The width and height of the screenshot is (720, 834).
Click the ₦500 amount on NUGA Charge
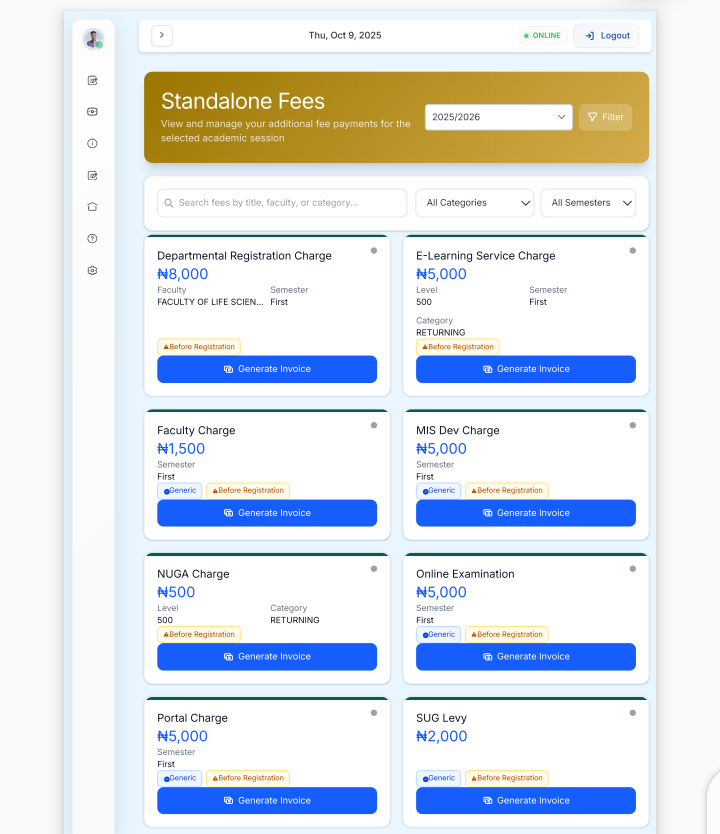176,592
